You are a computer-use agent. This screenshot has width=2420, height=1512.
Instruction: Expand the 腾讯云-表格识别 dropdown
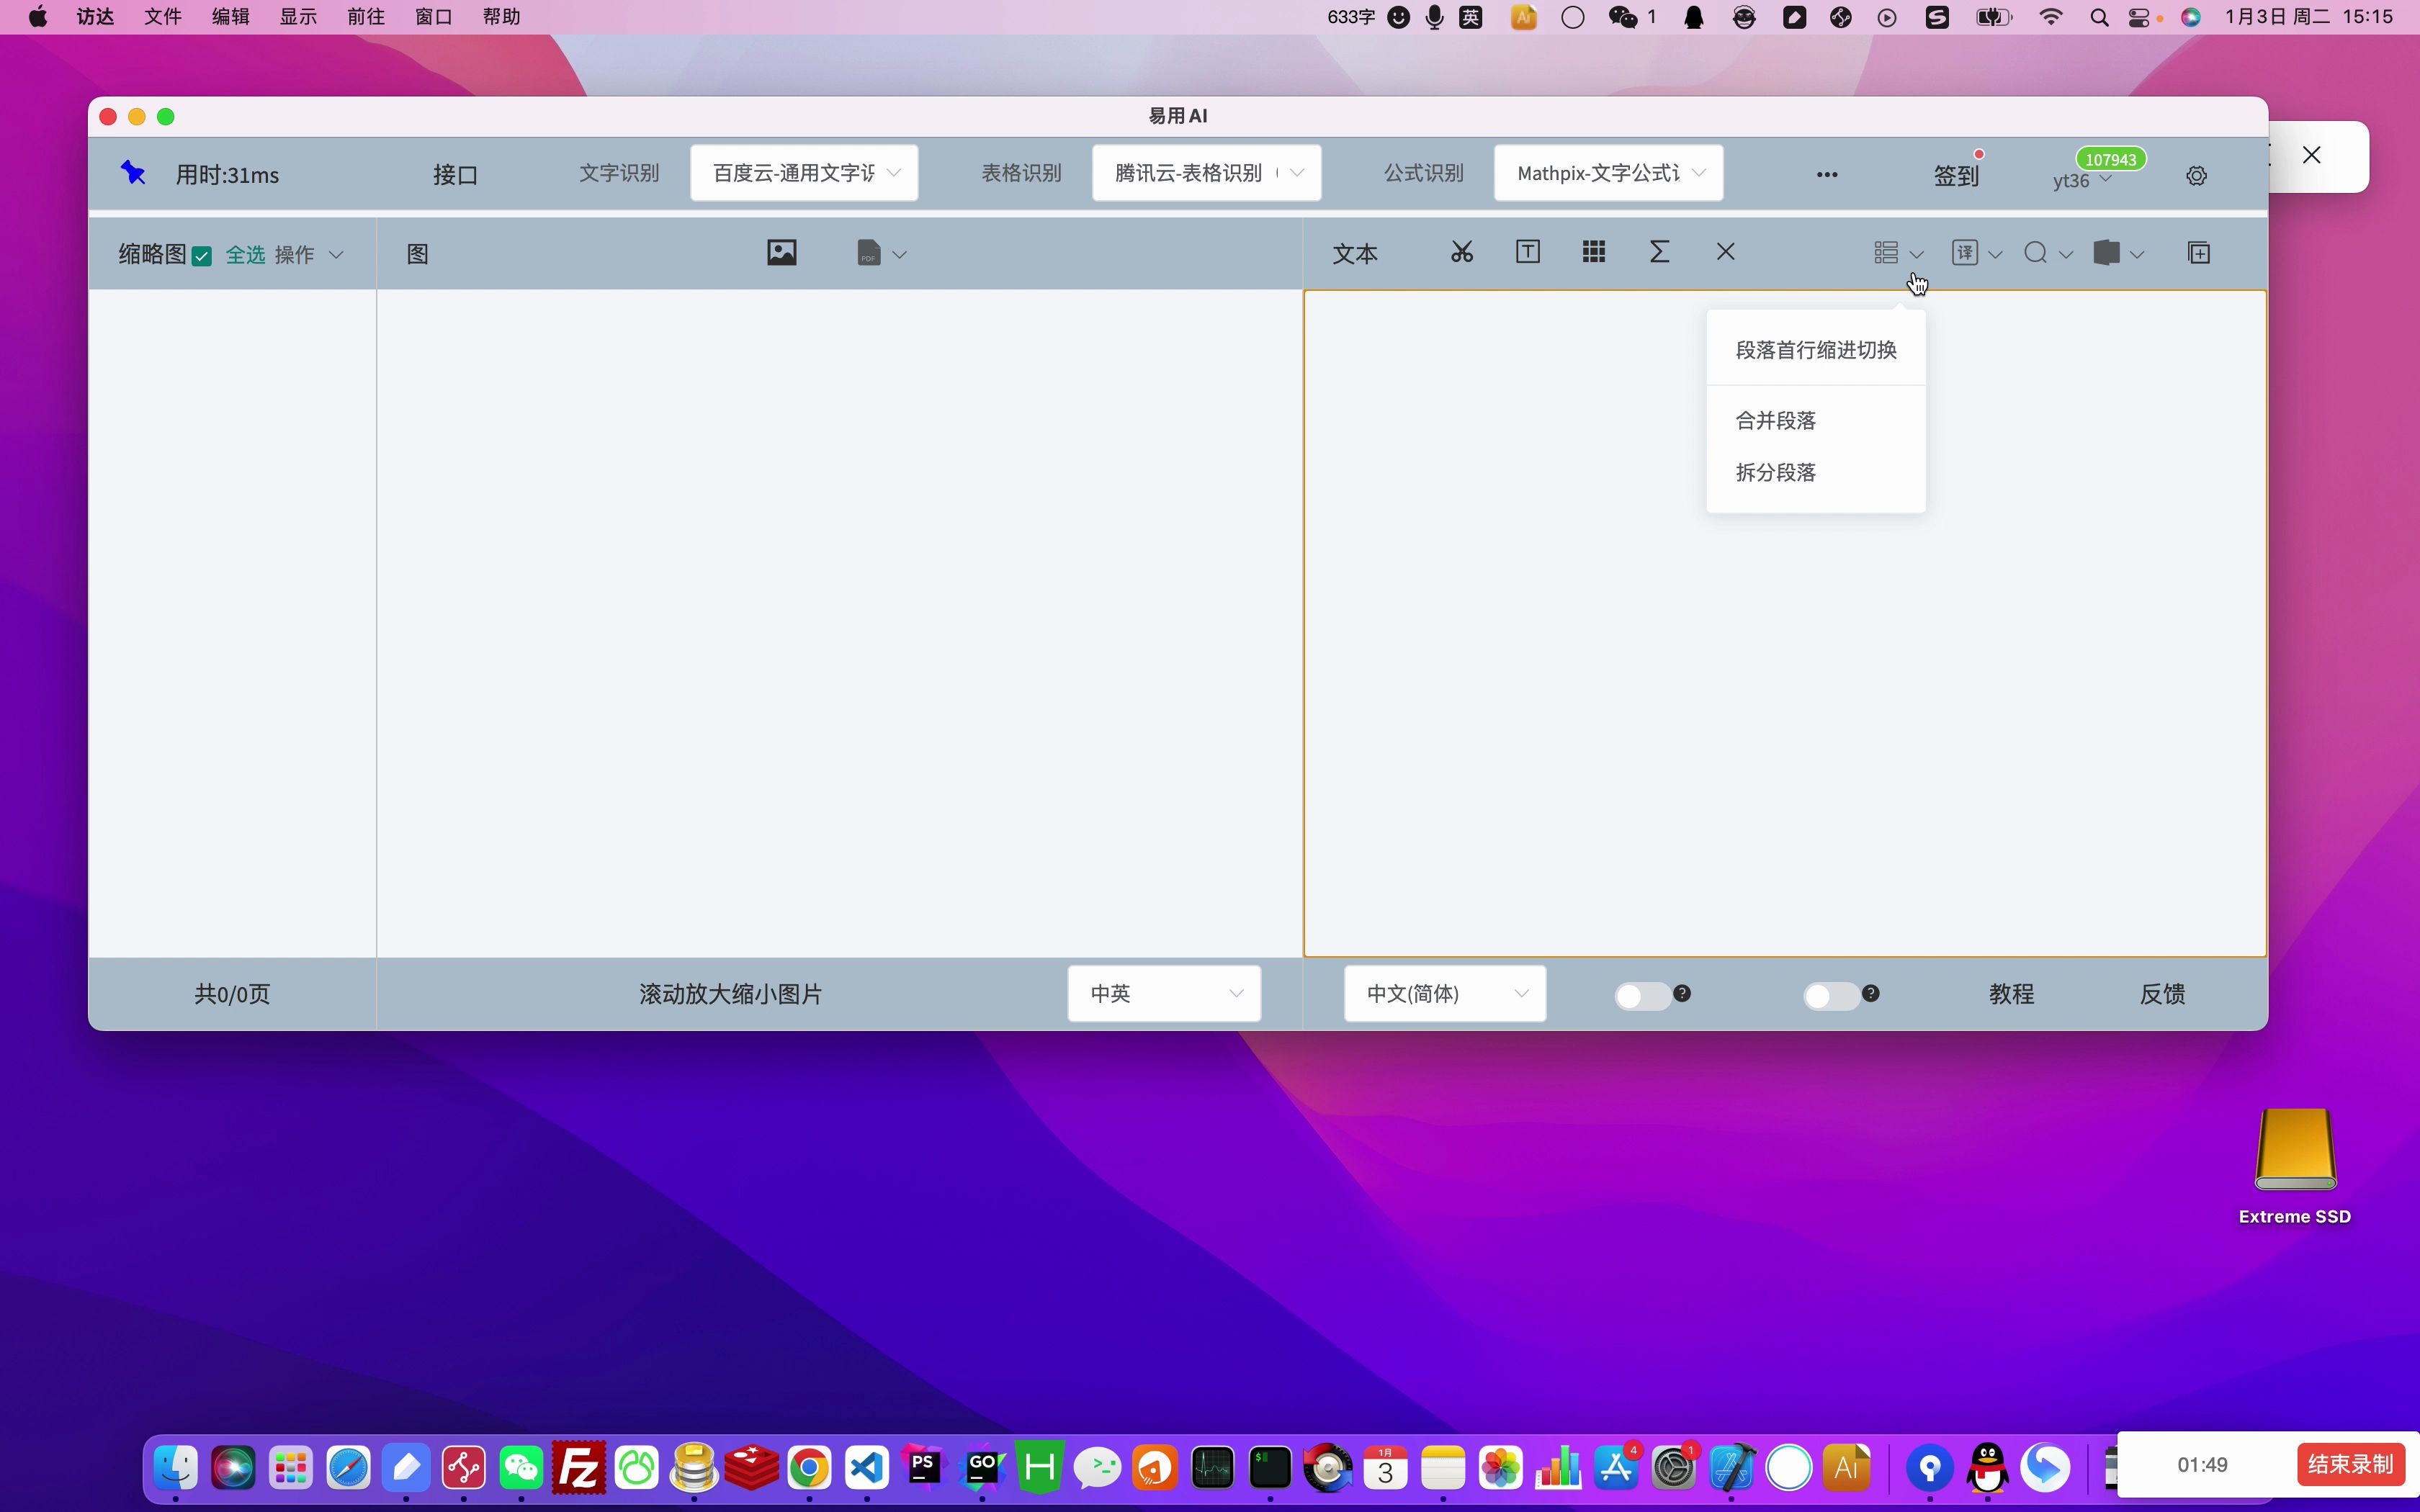1206,173
